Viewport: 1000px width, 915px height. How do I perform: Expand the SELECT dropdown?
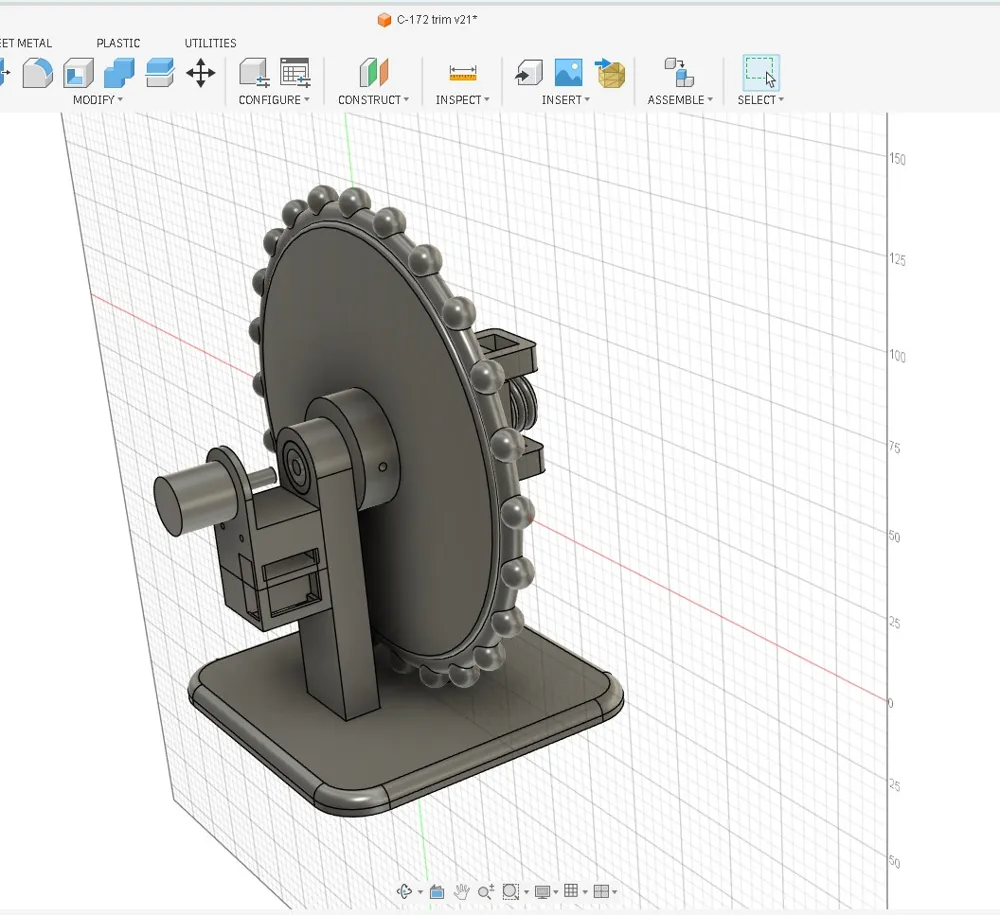[x=760, y=100]
